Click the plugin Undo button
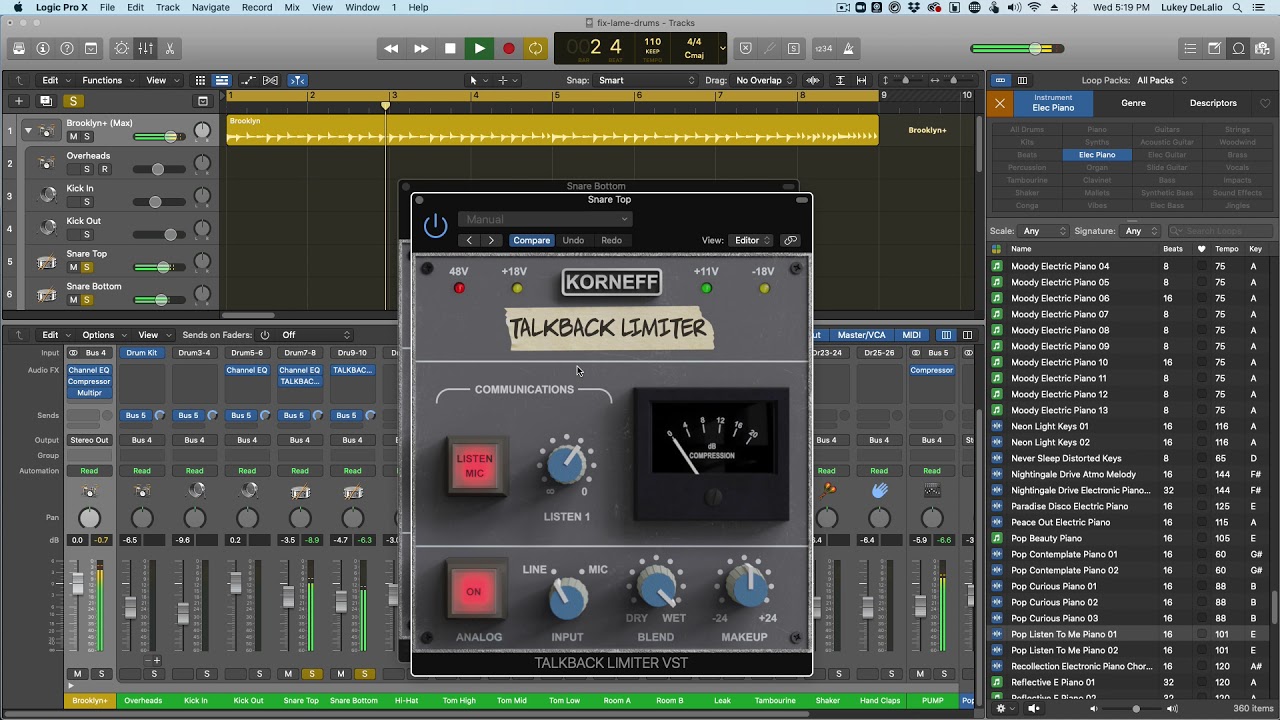The width and height of the screenshot is (1280, 720). click(573, 240)
